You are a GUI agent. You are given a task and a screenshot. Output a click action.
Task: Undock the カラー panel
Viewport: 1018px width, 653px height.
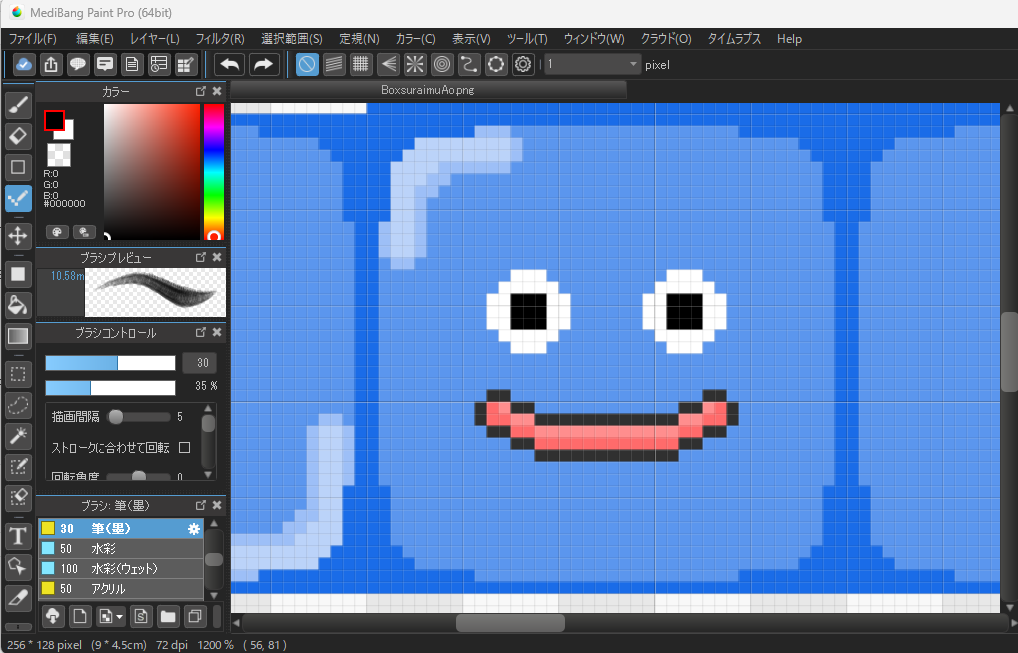(x=201, y=92)
